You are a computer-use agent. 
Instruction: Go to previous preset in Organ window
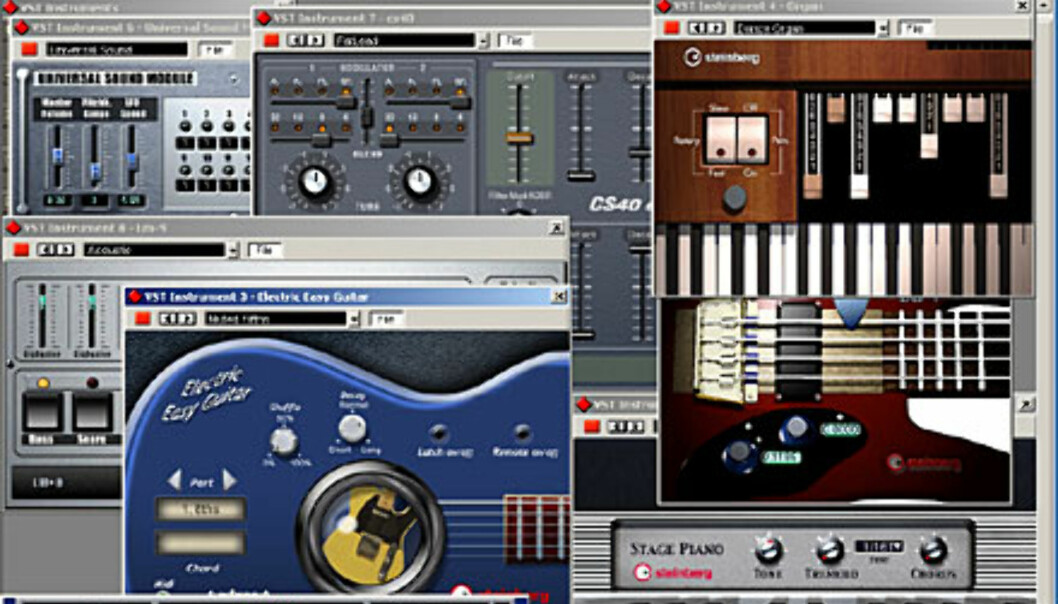[696, 28]
